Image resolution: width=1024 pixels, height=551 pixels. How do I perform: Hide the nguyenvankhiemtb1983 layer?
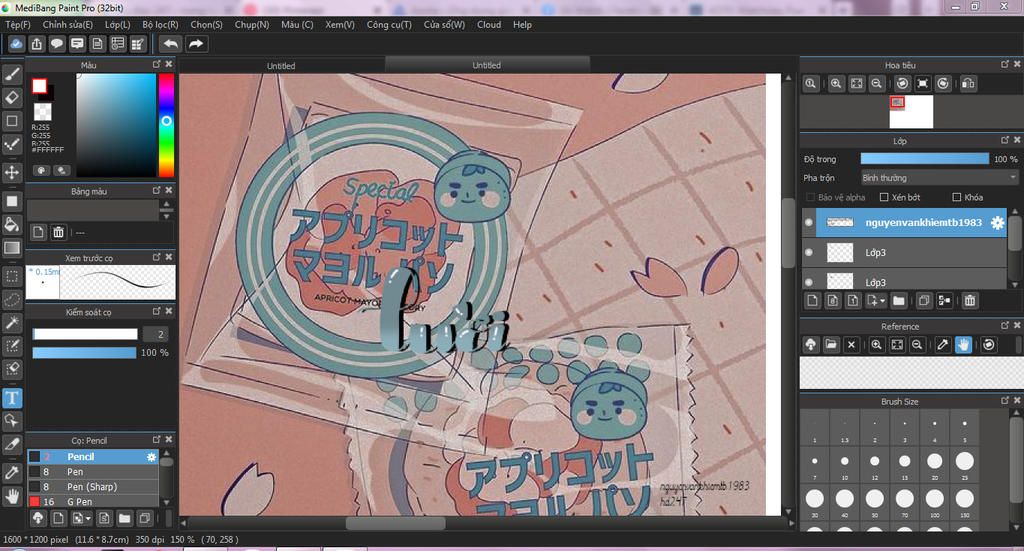point(809,223)
